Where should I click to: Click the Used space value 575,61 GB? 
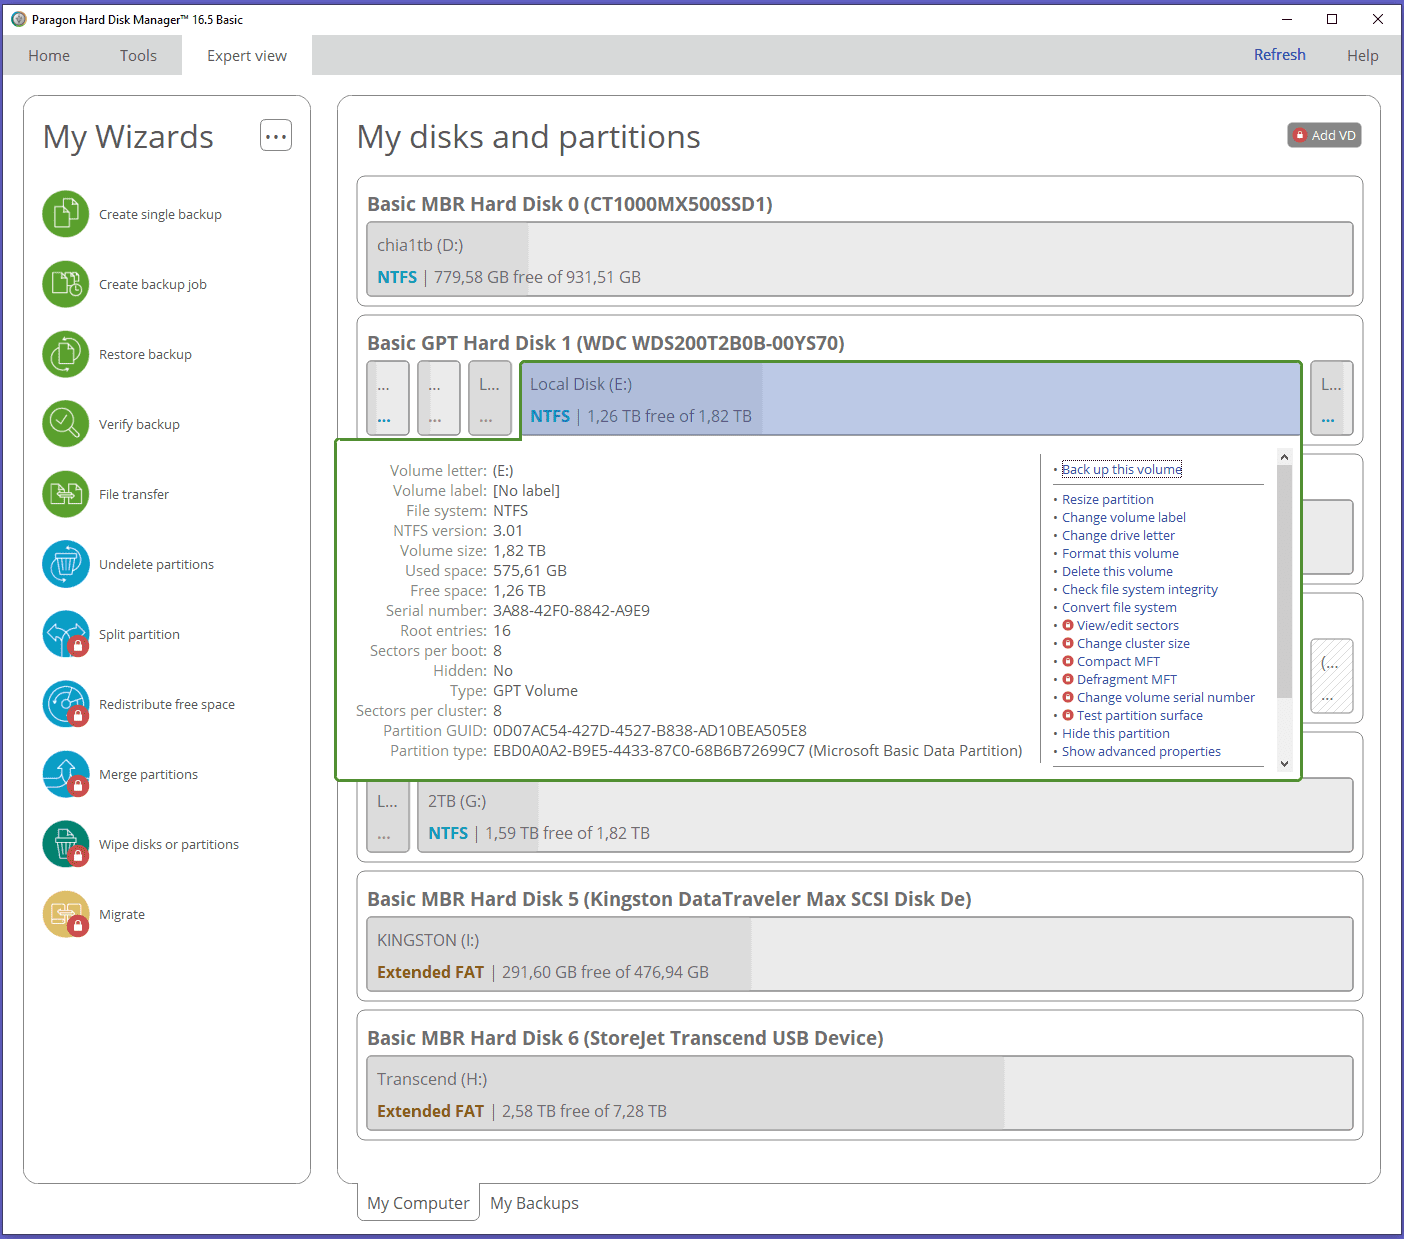click(530, 571)
